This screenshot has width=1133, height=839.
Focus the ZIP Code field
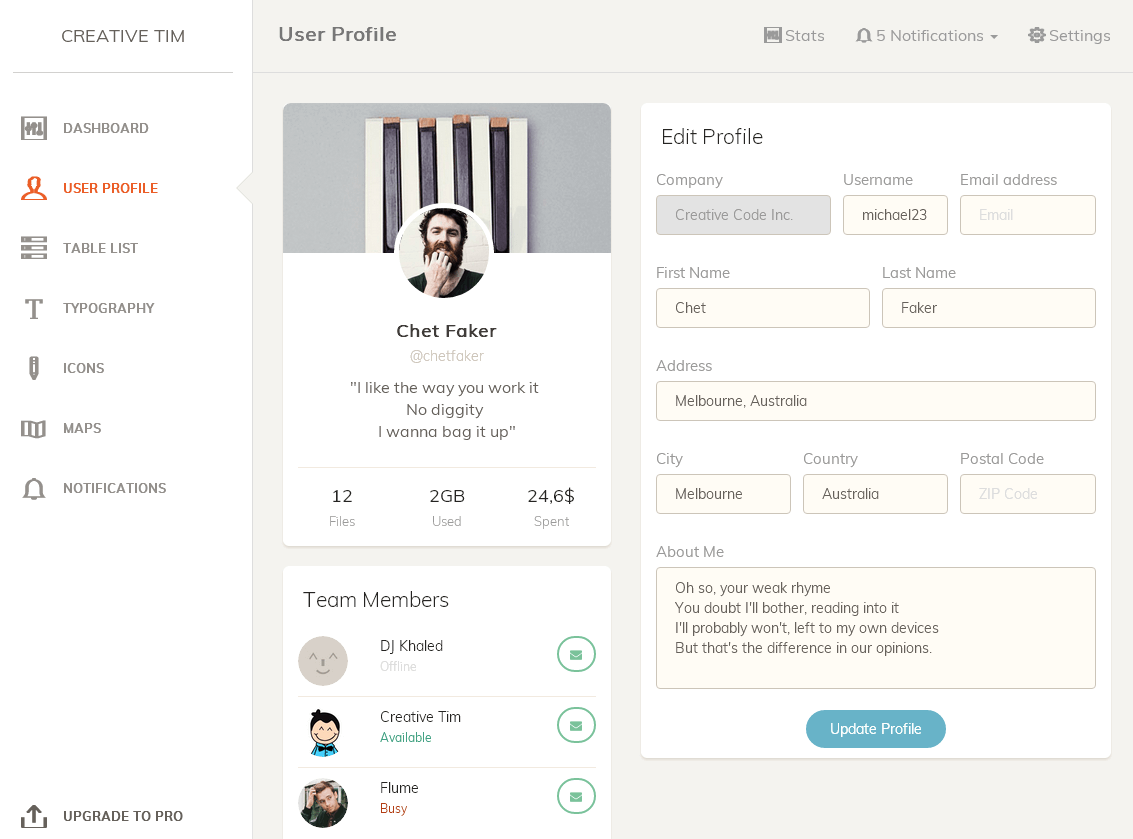1027,494
